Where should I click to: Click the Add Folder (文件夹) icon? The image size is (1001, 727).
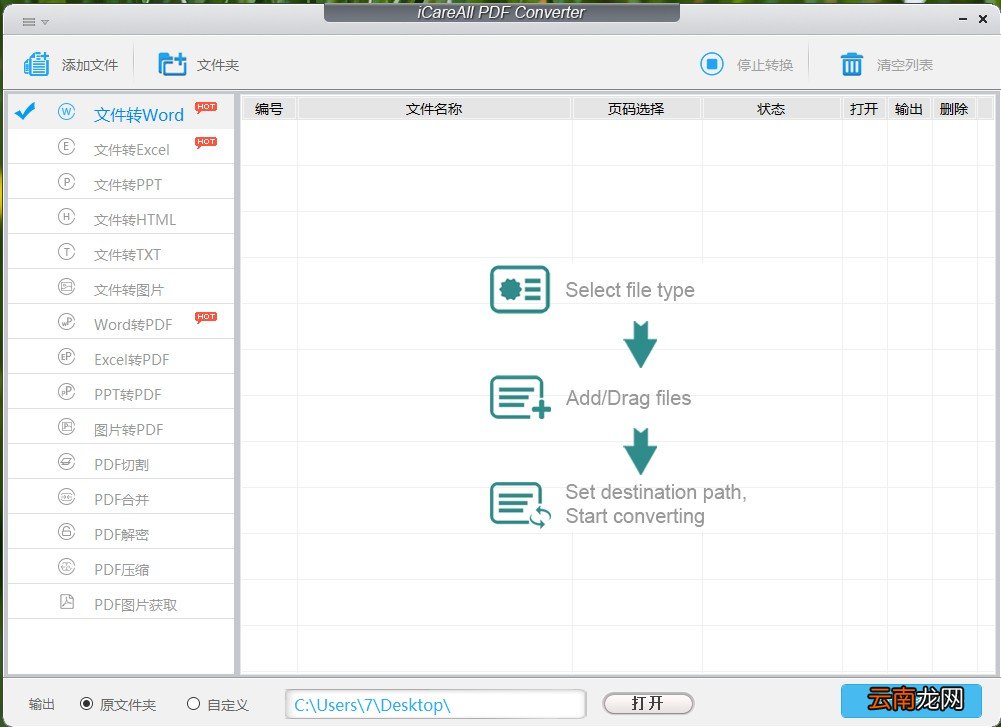click(x=172, y=64)
